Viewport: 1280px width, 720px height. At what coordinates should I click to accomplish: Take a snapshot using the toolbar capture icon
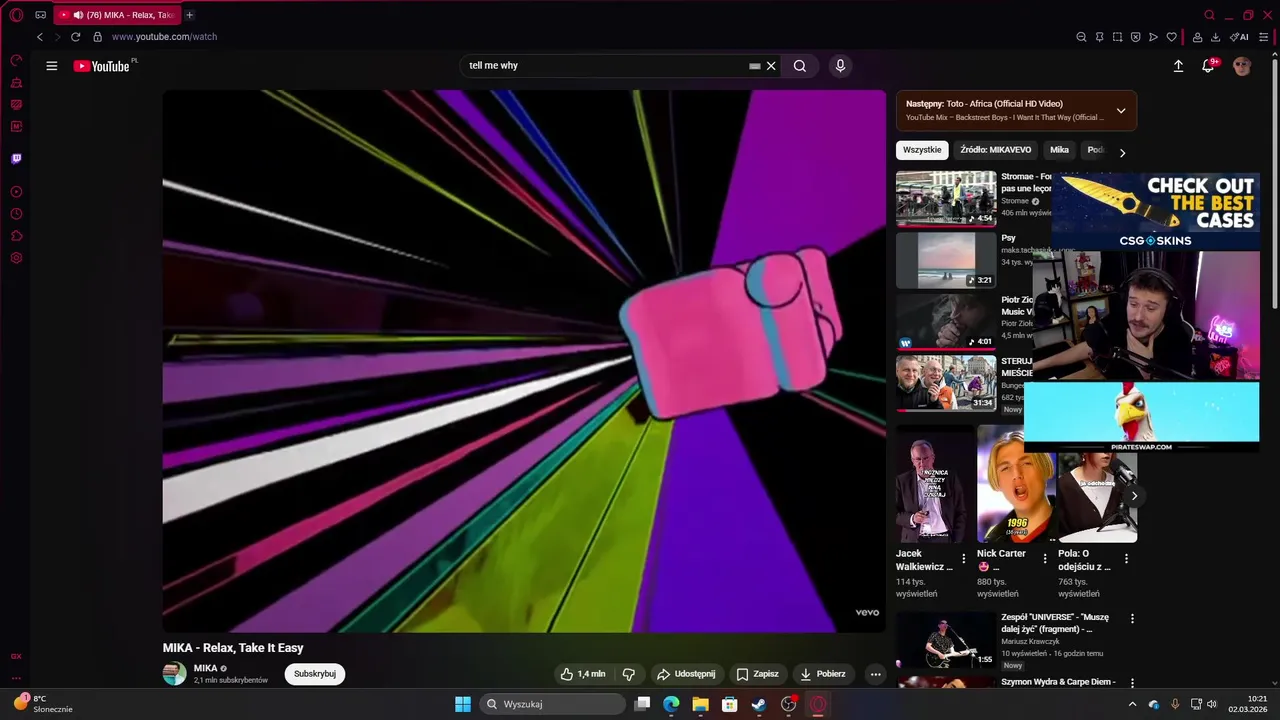(x=1117, y=37)
